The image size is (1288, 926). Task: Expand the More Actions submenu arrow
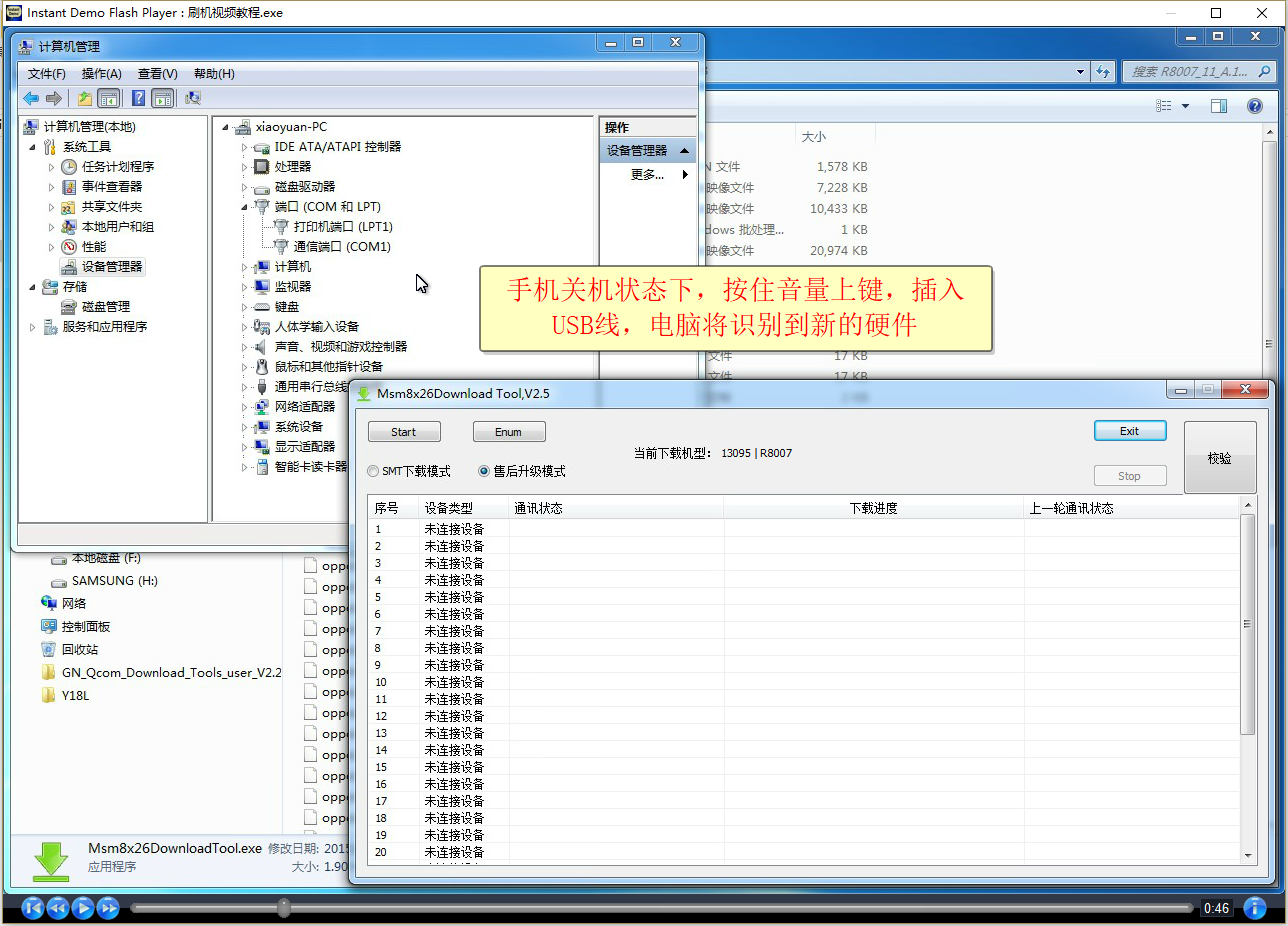point(685,174)
